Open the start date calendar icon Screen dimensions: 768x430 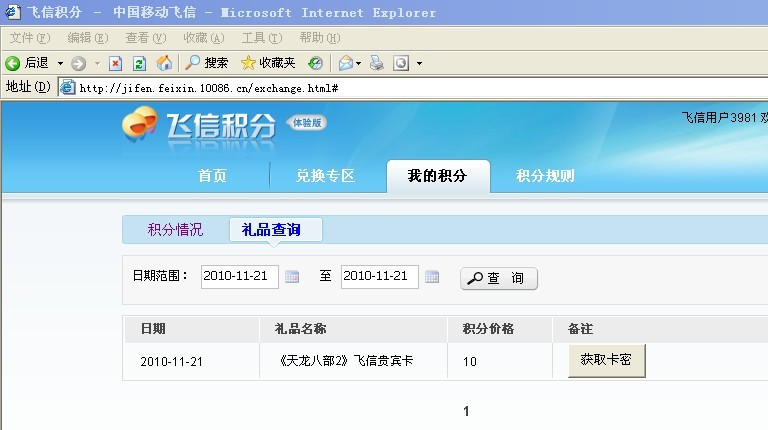click(292, 277)
